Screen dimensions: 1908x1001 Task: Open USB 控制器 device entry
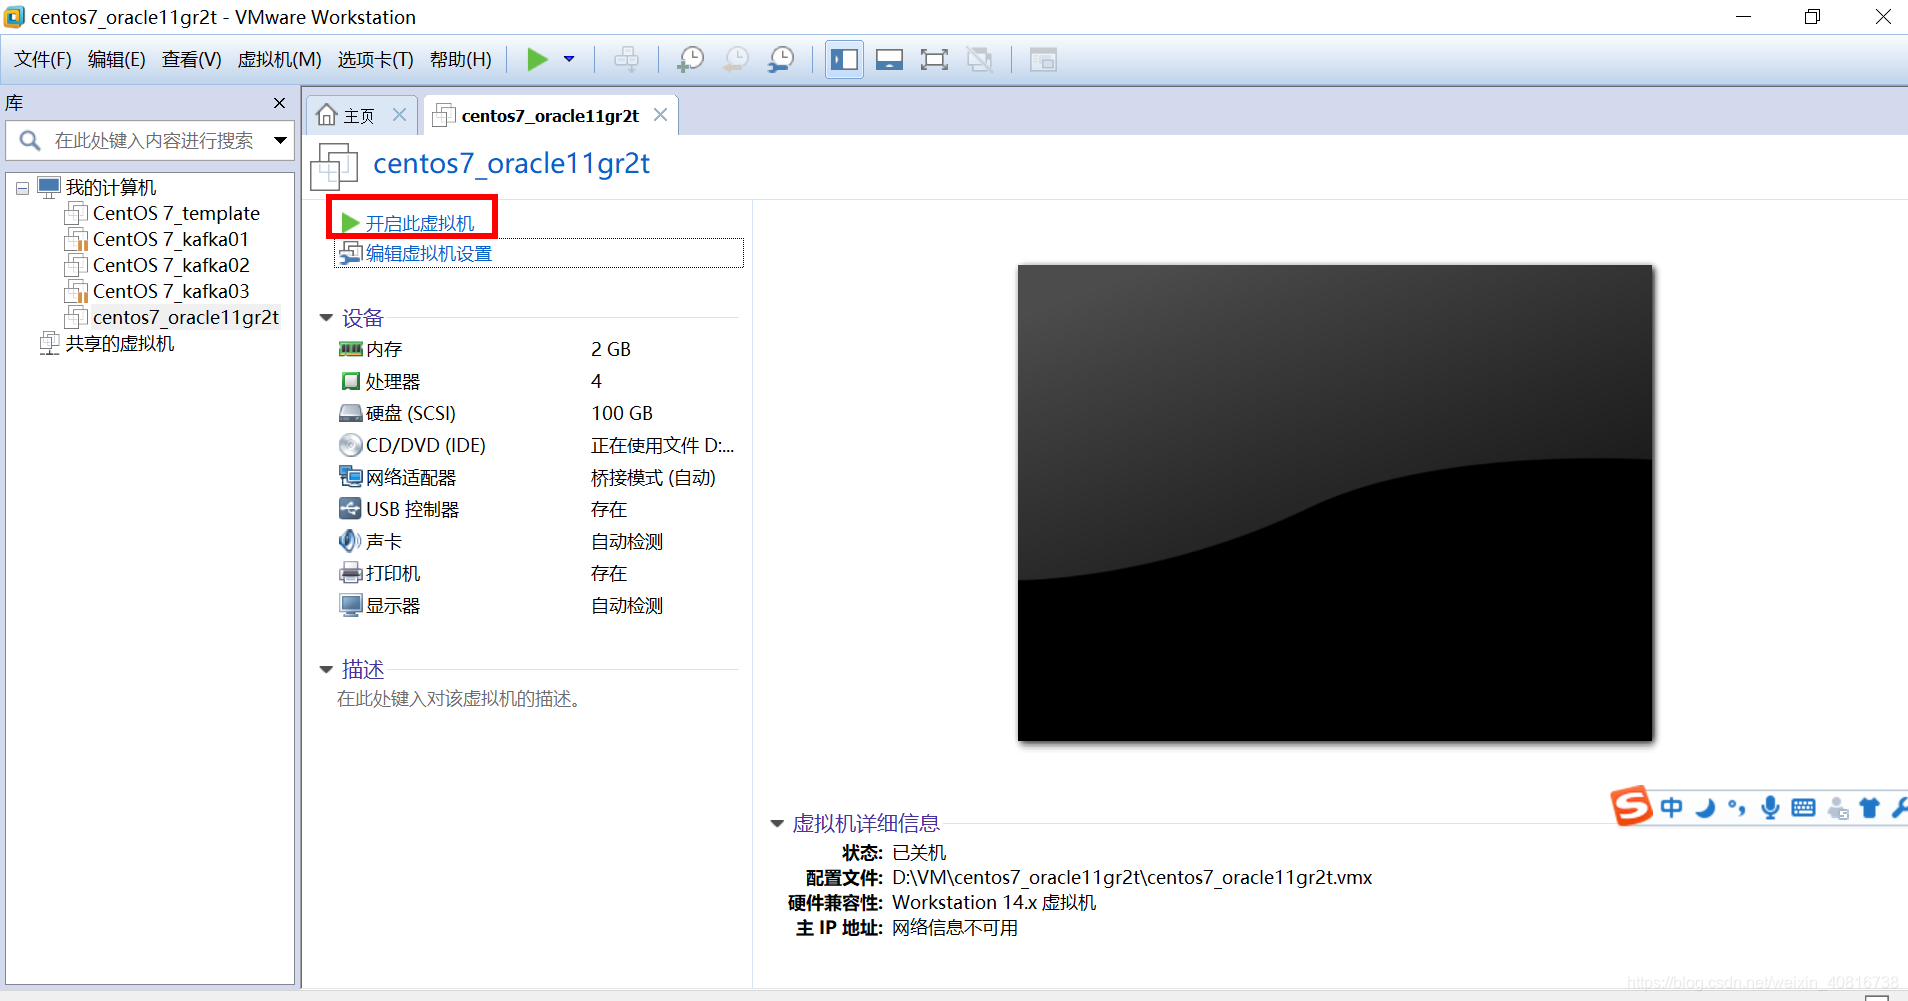[x=412, y=510]
